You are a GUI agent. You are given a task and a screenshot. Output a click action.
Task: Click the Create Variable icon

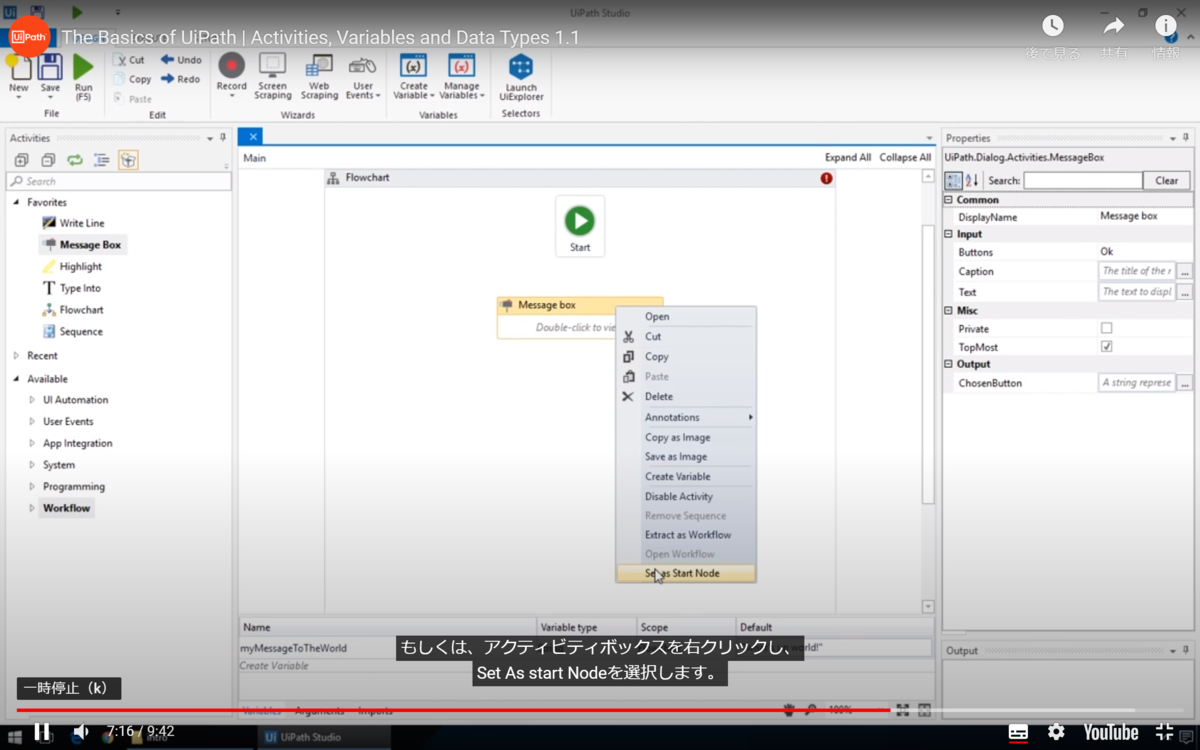click(413, 67)
